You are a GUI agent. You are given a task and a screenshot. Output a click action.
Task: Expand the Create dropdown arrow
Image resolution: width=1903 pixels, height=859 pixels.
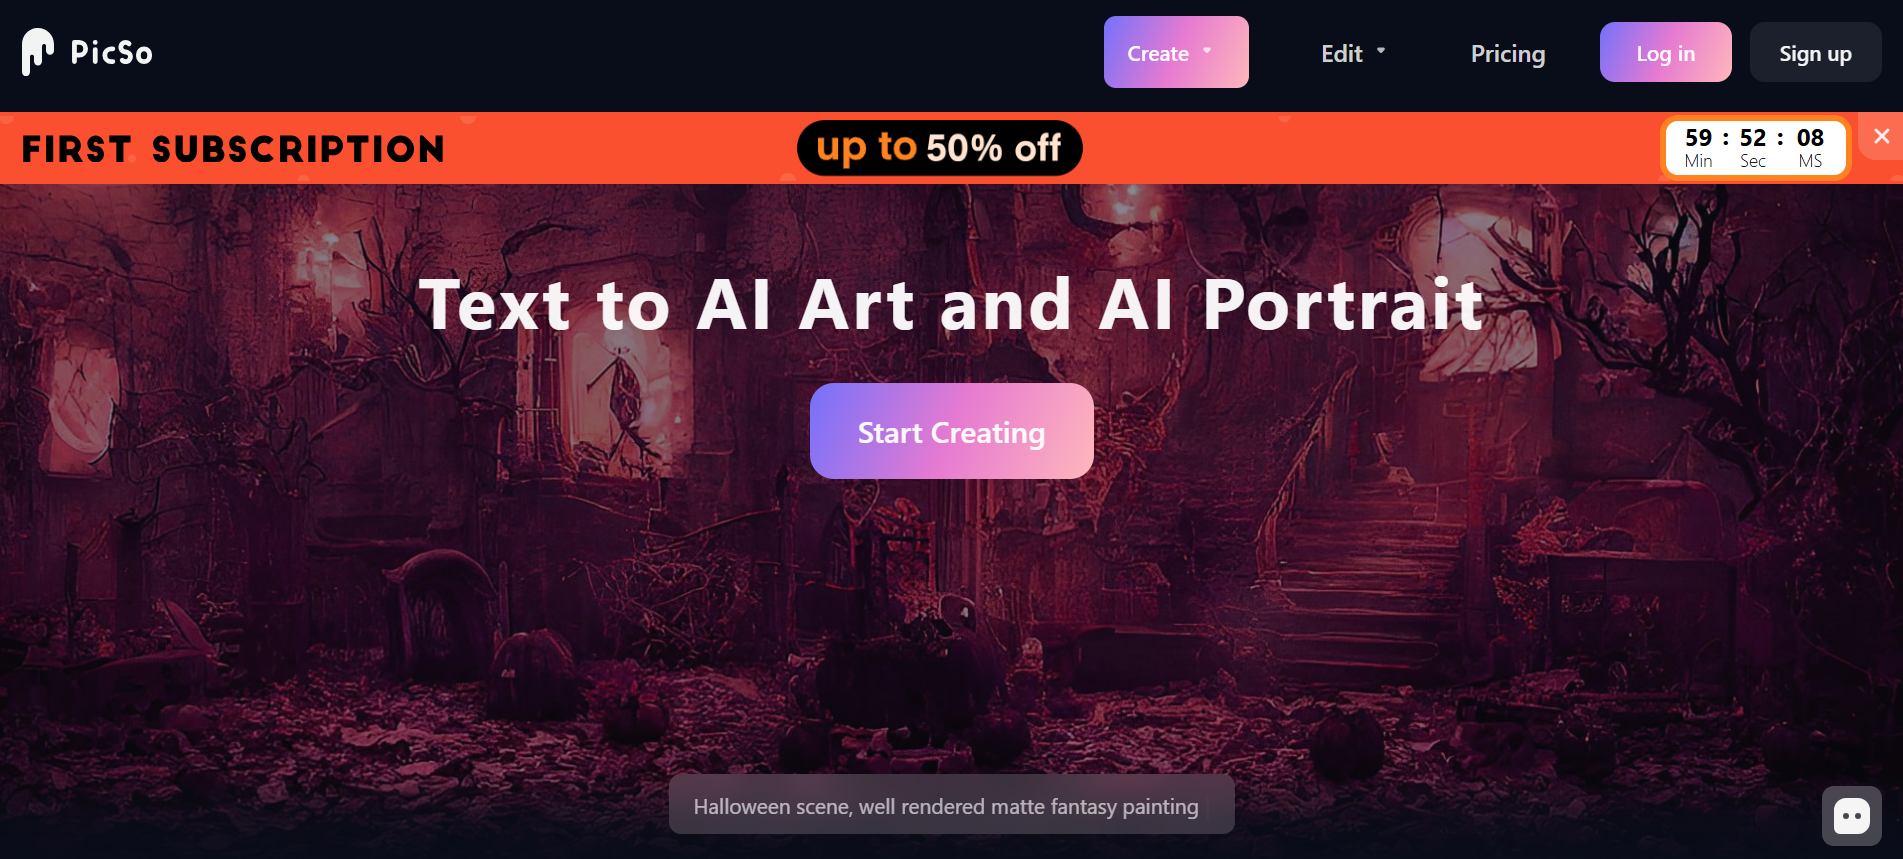point(1207,50)
